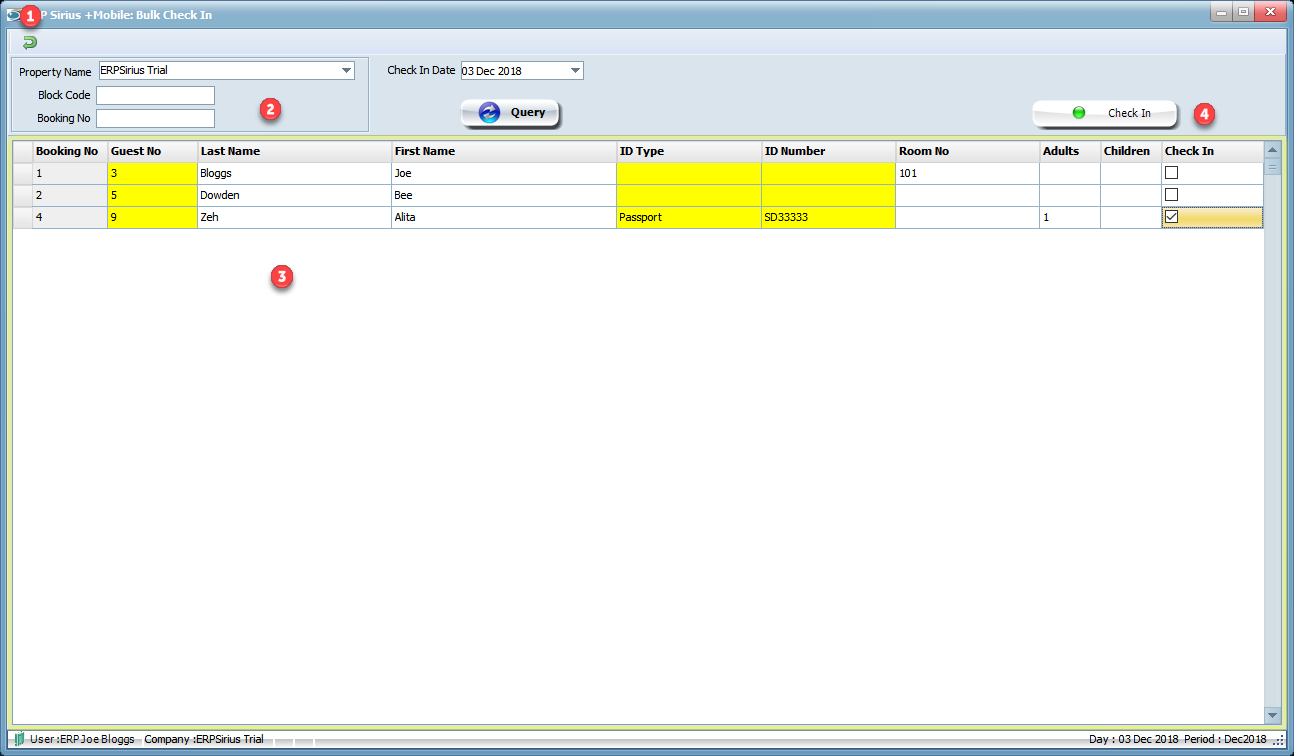
Task: Click the Guest No column header
Action: tap(152, 151)
